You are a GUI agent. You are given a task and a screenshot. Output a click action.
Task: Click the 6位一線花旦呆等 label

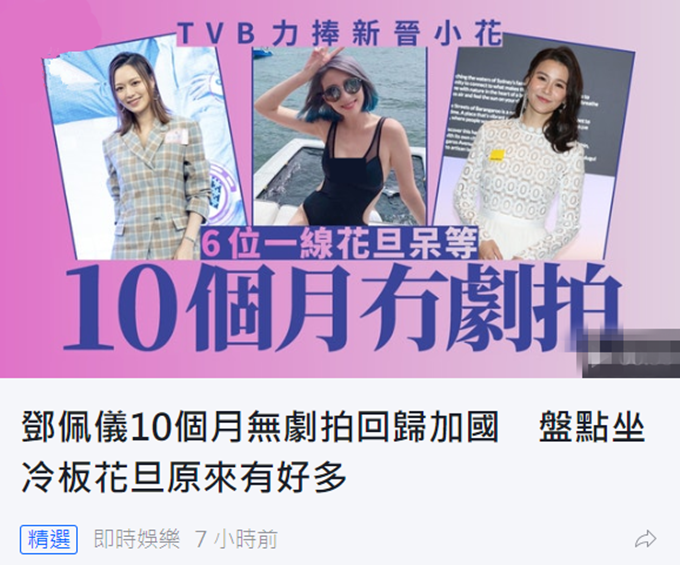[x=340, y=242]
